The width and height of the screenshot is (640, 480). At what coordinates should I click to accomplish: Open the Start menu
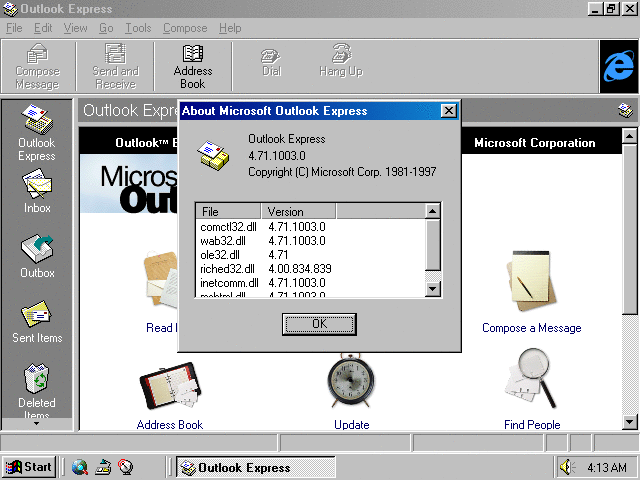(29, 467)
